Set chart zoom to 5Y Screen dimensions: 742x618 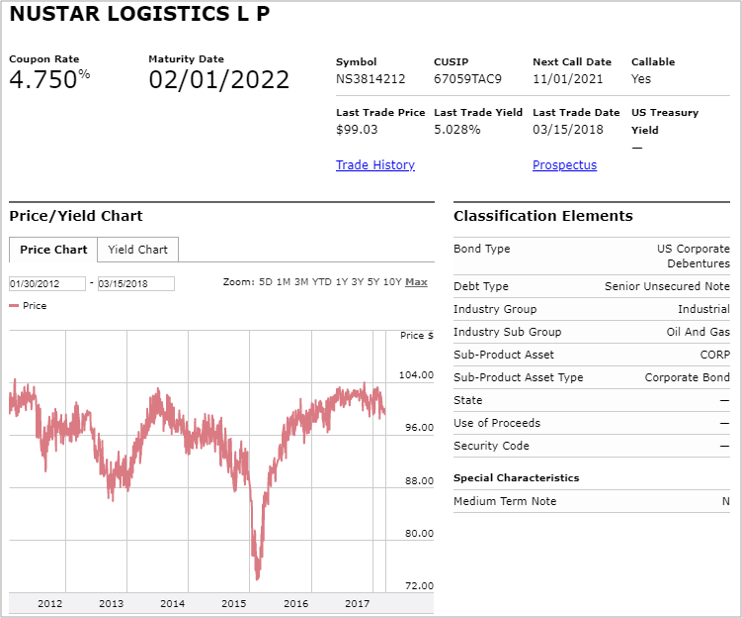click(373, 282)
